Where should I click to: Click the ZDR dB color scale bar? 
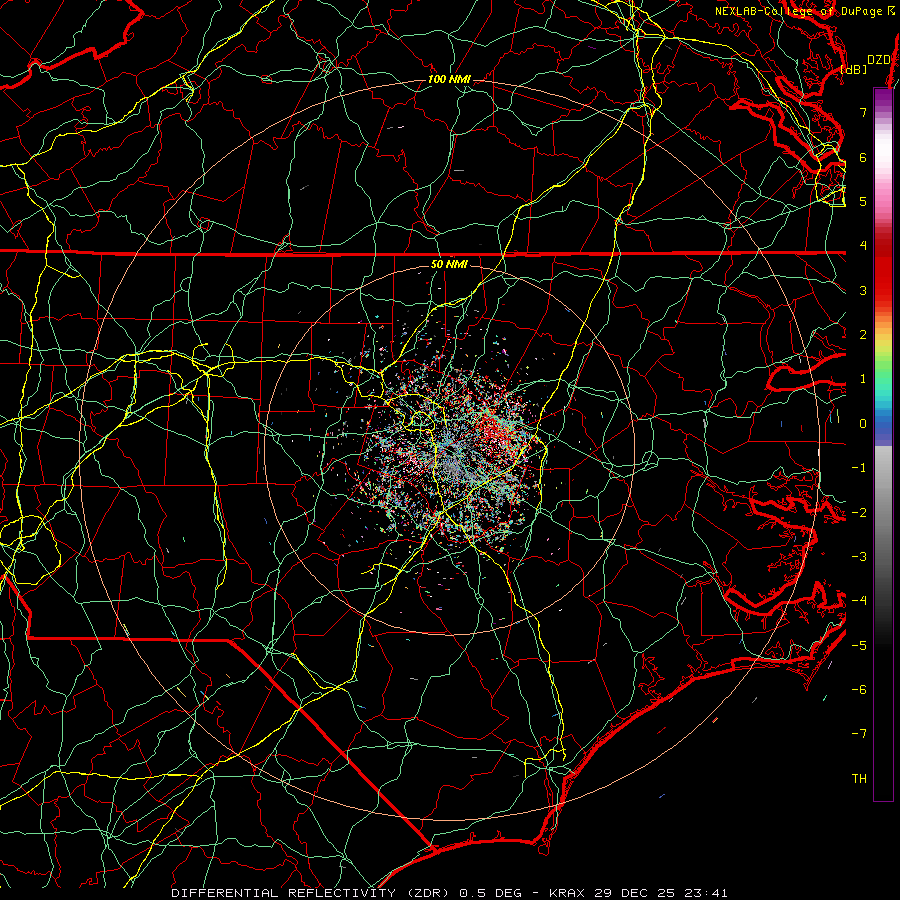click(883, 444)
